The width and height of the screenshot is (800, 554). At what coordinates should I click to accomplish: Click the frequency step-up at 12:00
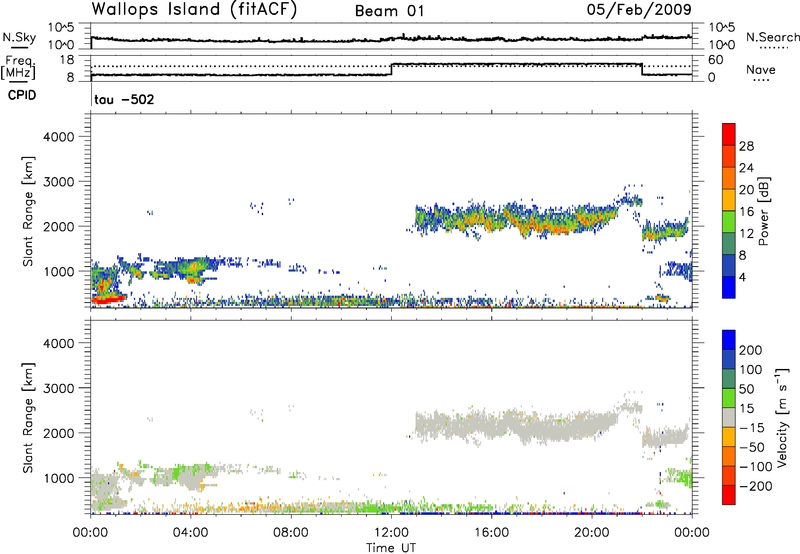tap(391, 69)
